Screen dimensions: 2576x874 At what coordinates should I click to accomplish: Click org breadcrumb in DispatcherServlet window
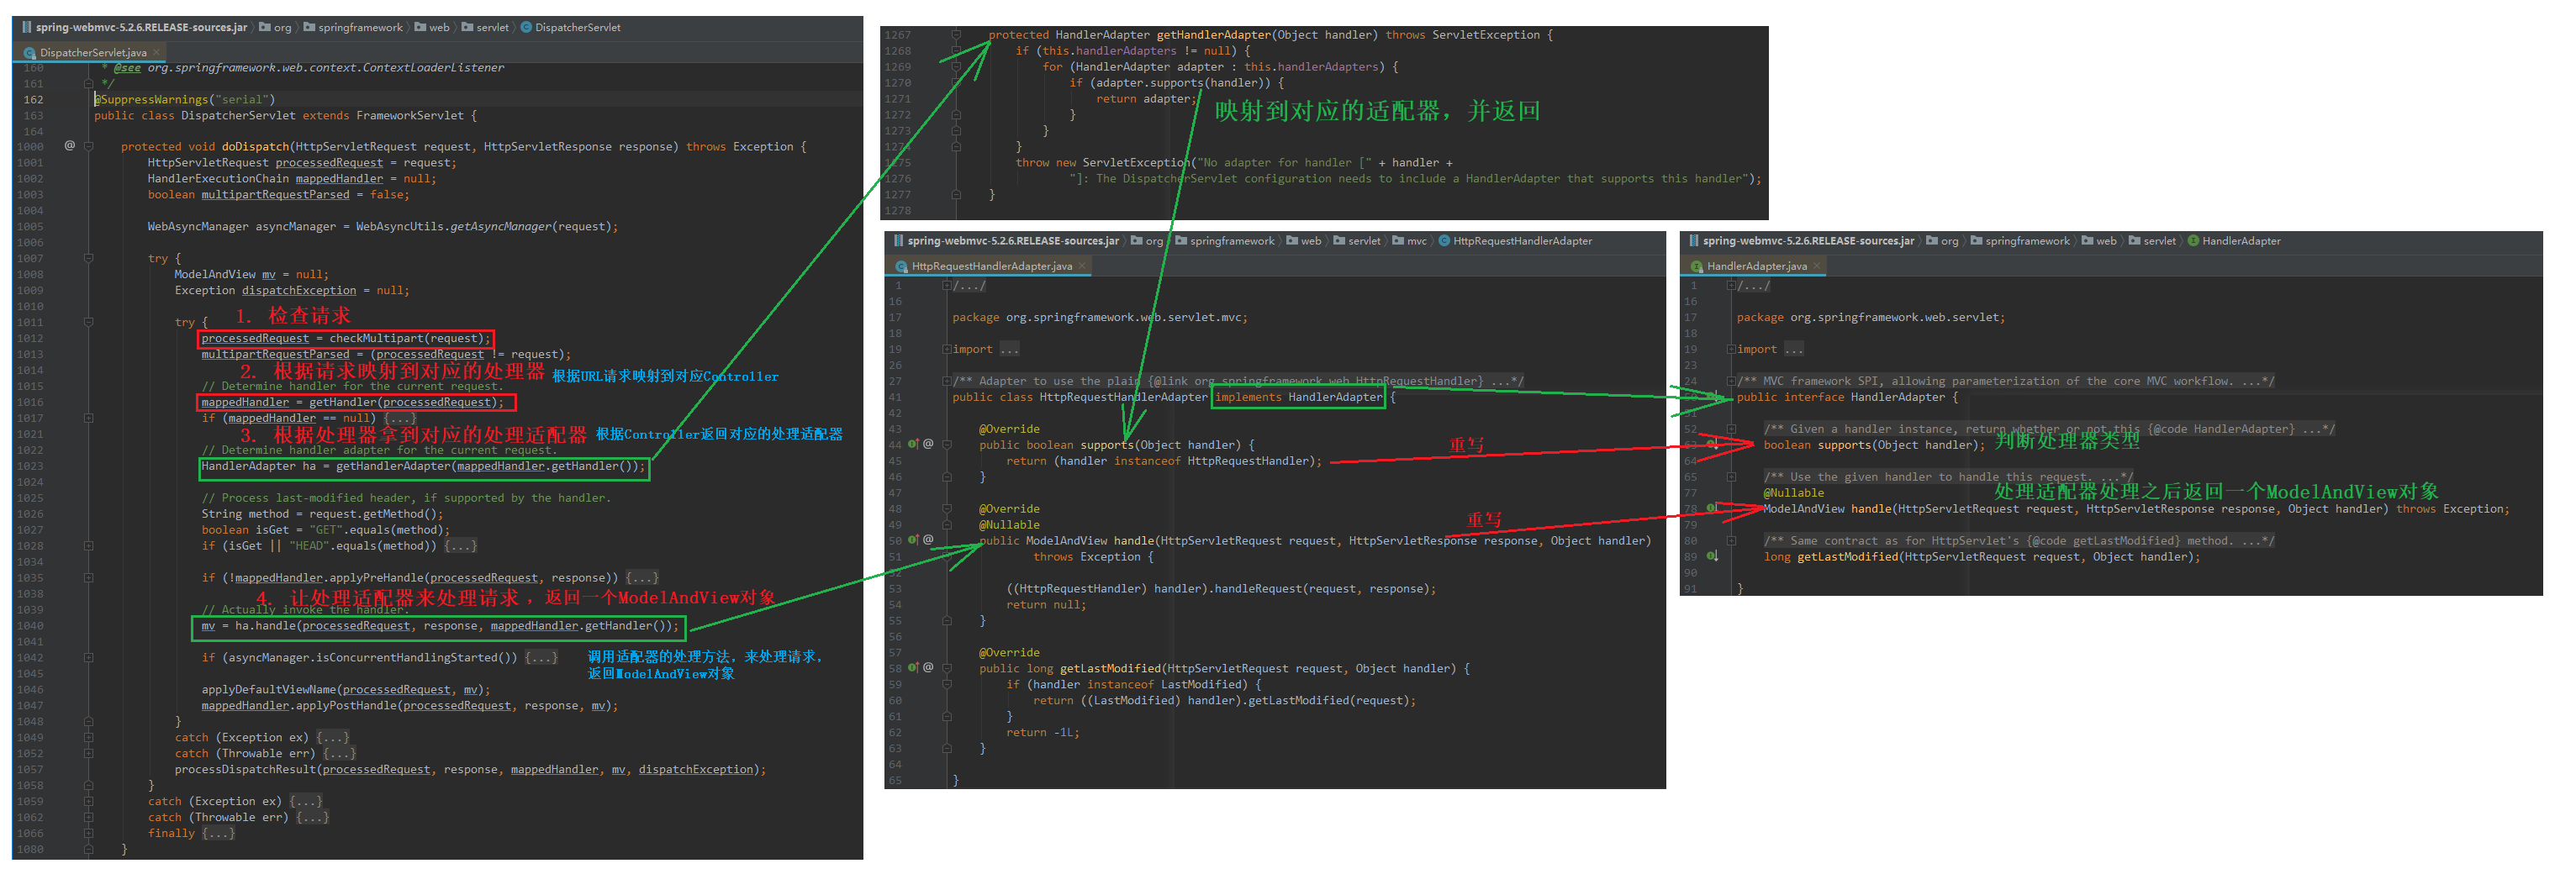point(276,28)
